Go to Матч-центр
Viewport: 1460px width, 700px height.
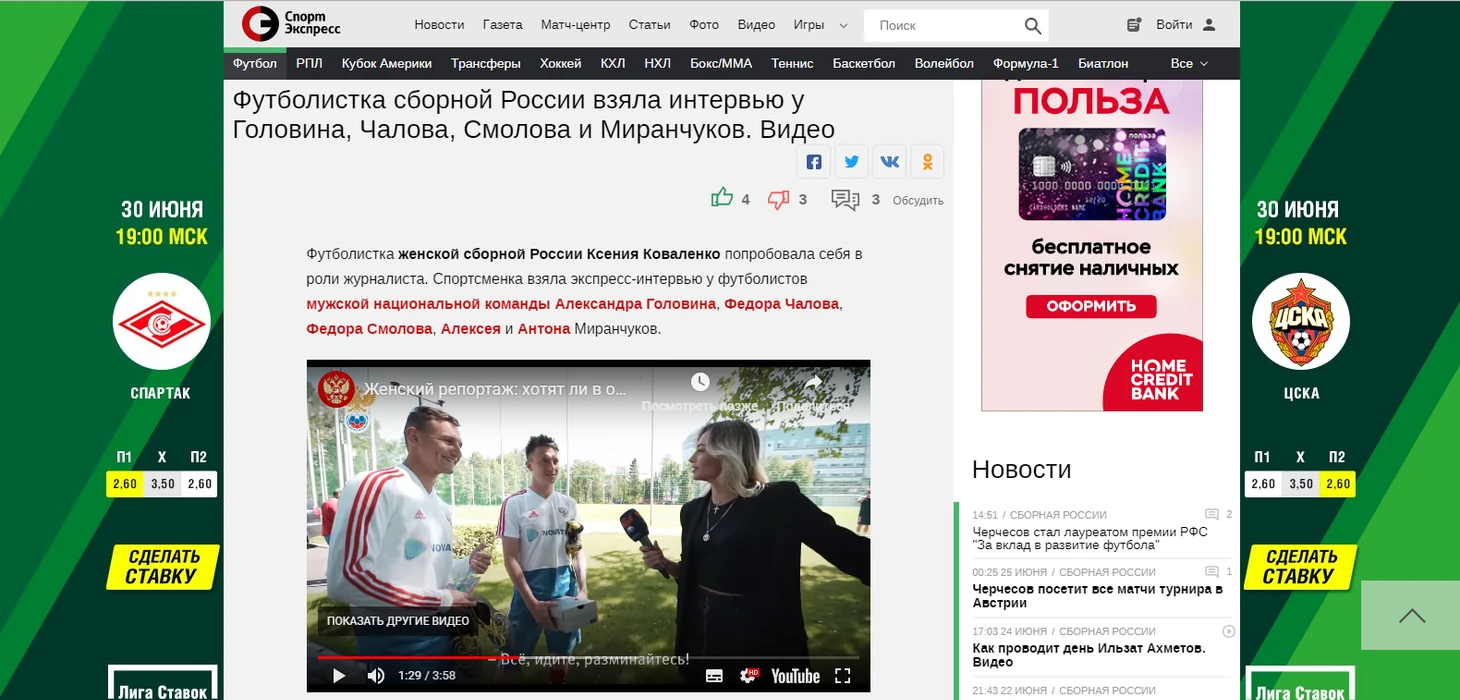click(x=575, y=25)
